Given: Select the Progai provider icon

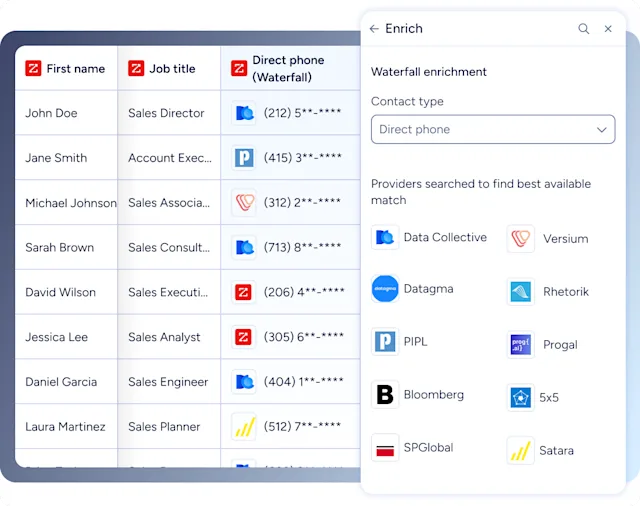Looking at the screenshot, I should coord(520,344).
